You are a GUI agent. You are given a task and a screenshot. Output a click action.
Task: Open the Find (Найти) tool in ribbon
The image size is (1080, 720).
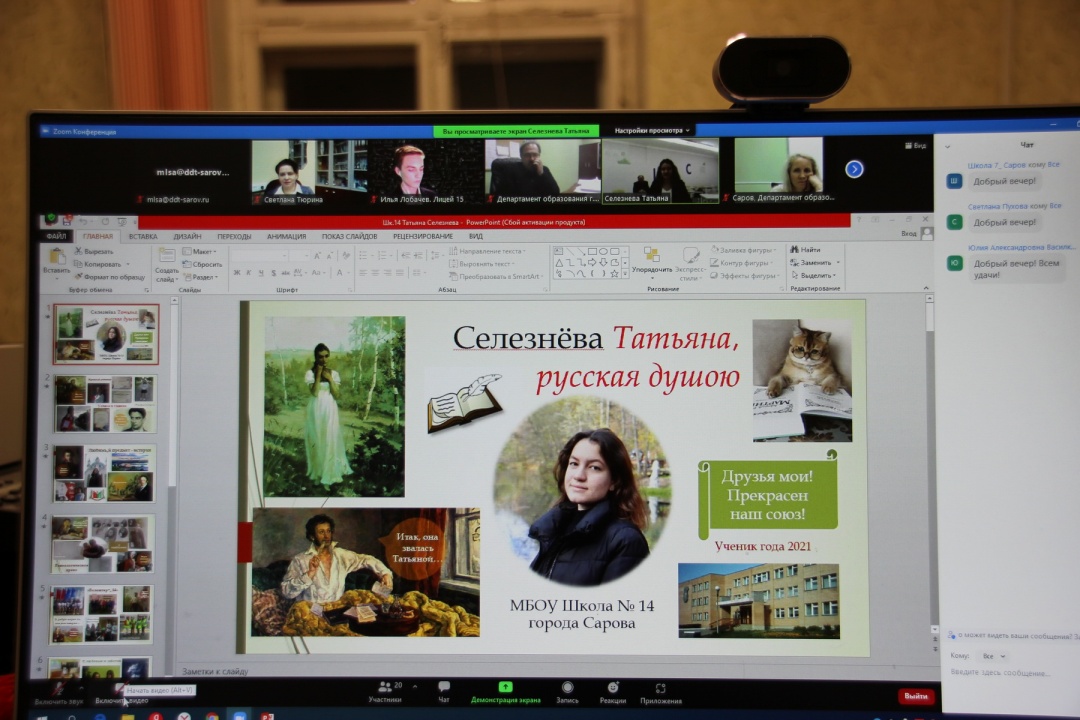805,250
